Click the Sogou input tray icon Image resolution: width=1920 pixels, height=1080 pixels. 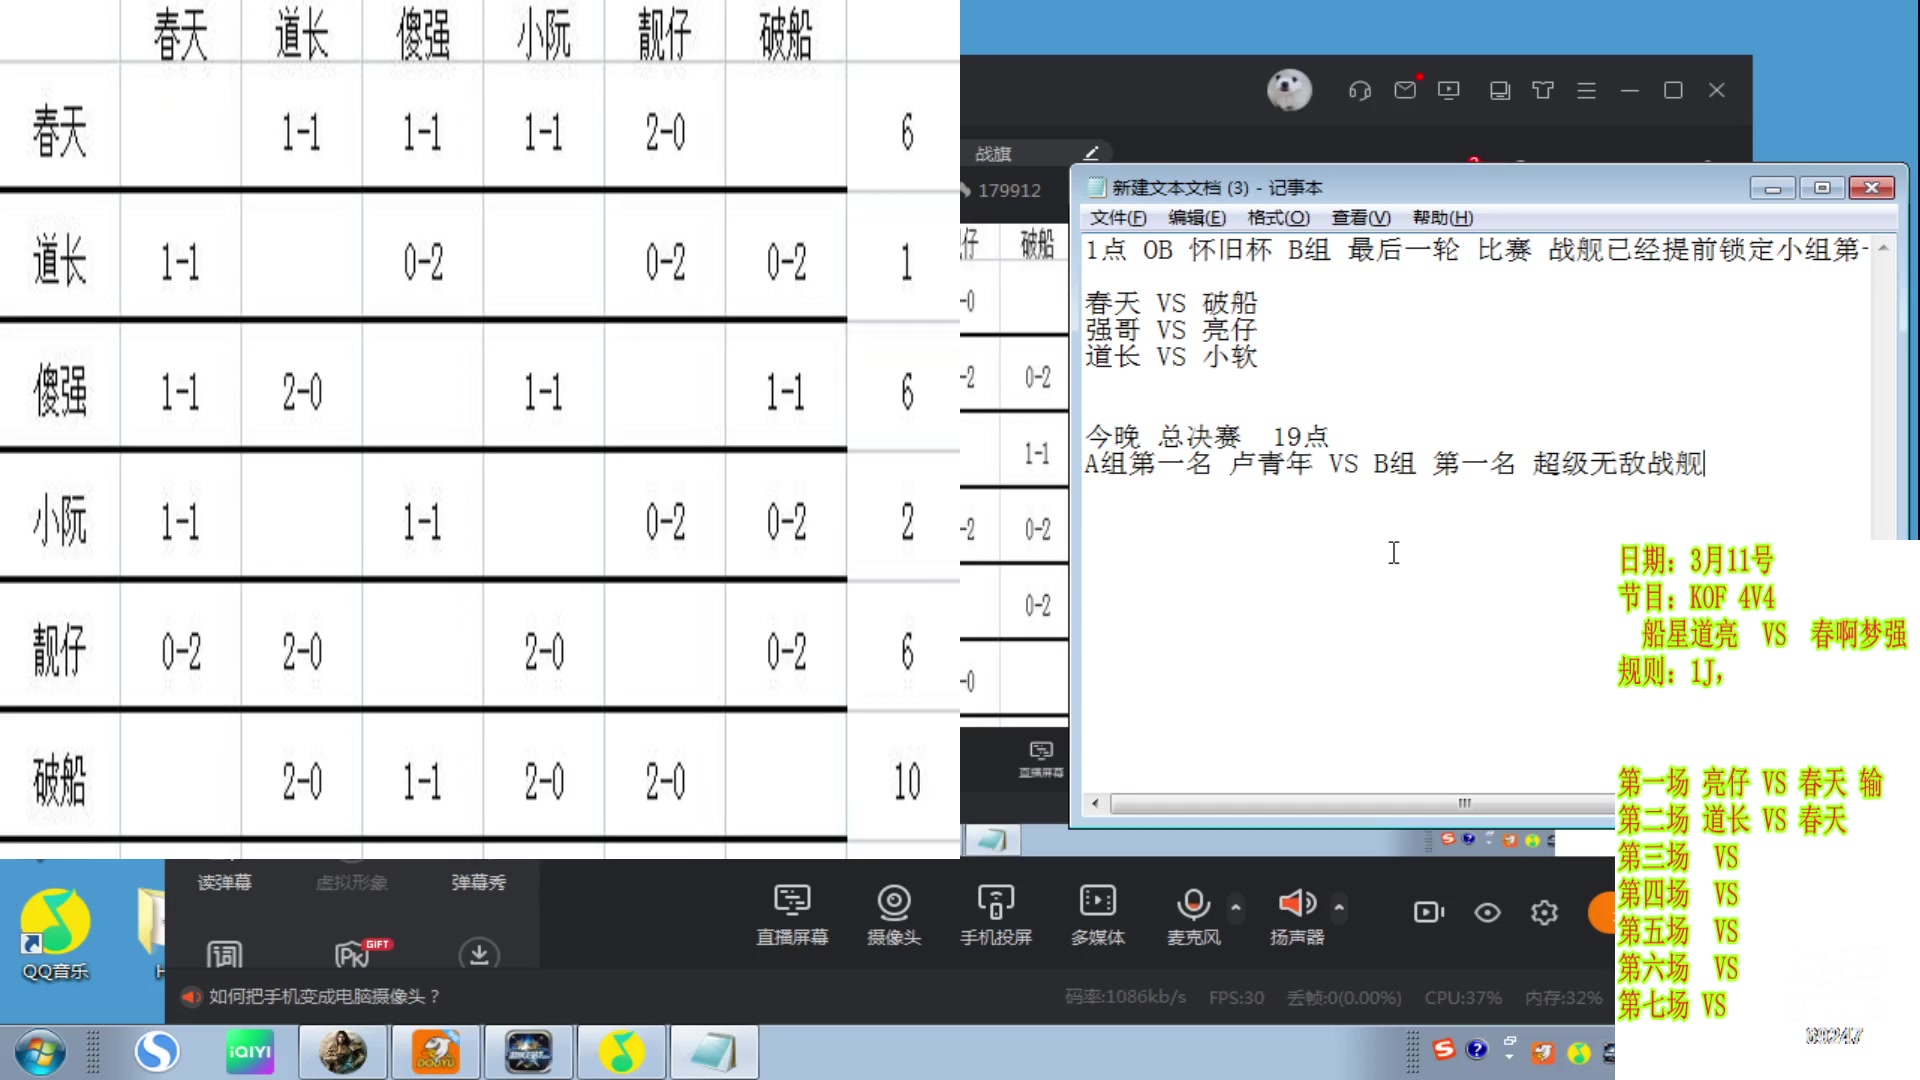[1443, 1049]
